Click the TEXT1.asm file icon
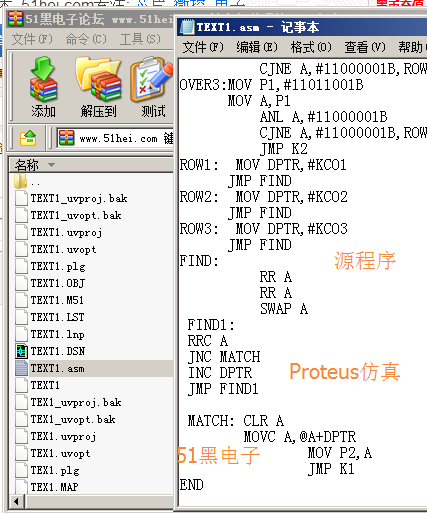The height and width of the screenshot is (513, 427). (x=22, y=368)
